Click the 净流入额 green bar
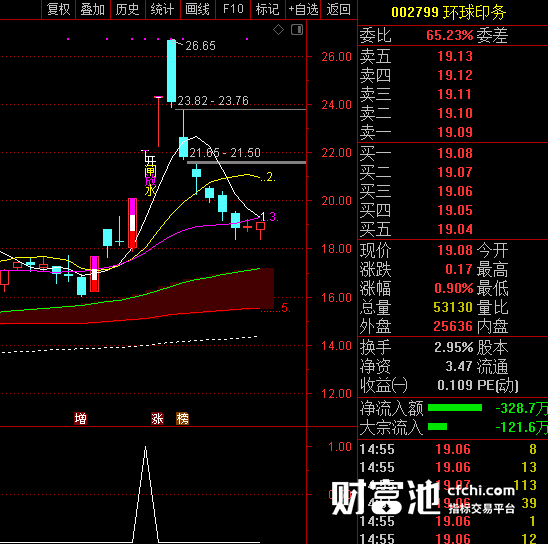 455,408
